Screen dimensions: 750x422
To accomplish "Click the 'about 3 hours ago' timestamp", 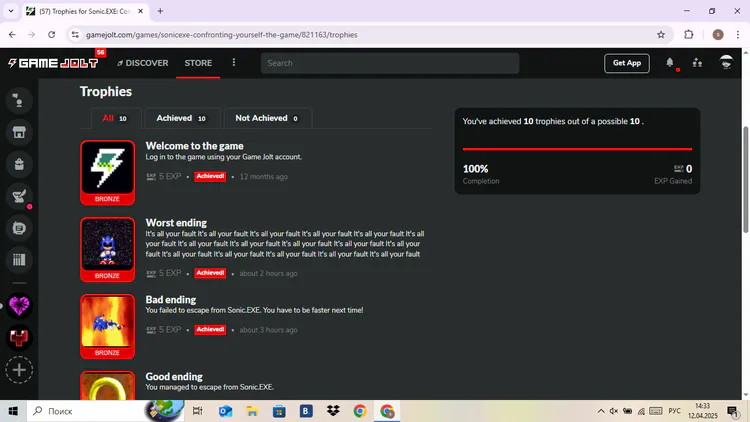I will 268,330.
